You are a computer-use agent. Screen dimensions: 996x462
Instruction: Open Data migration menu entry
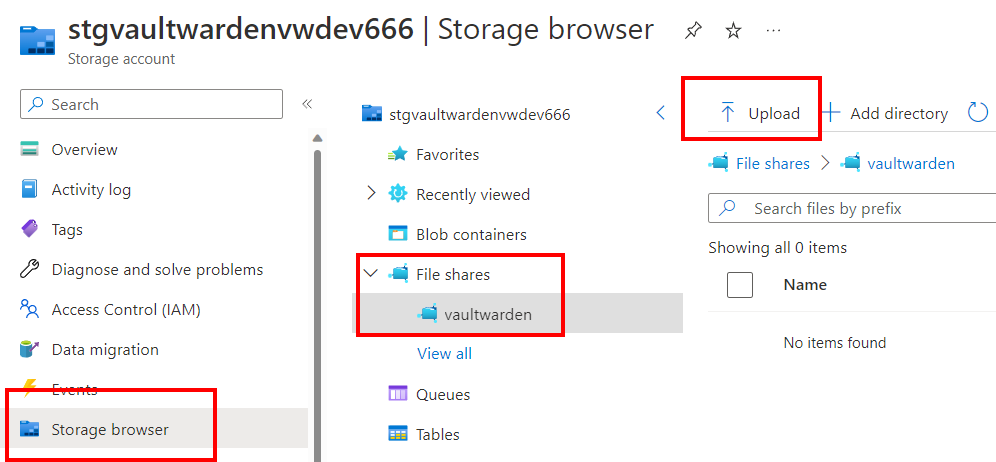click(x=89, y=350)
